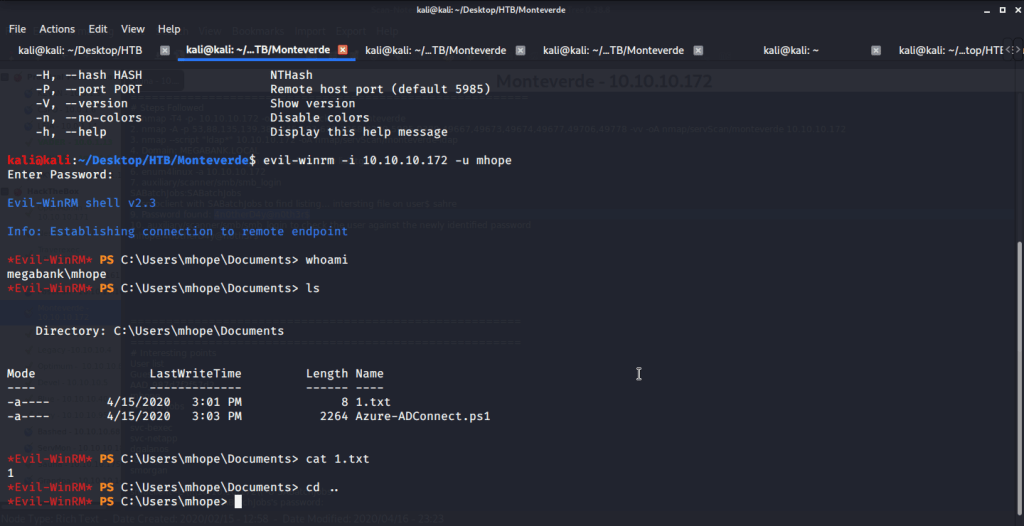The width and height of the screenshot is (1024, 526).
Task: Click the X on the fourth terminal tab
Action: coord(698,50)
